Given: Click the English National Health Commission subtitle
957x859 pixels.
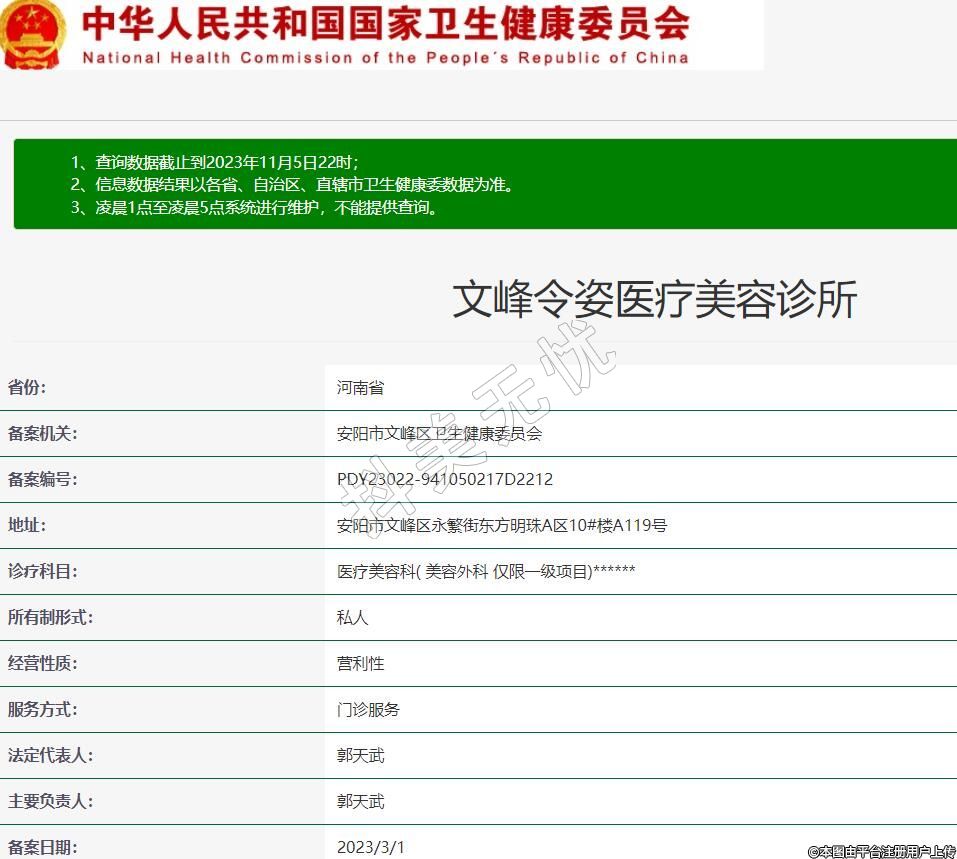Looking at the screenshot, I should tap(385, 58).
